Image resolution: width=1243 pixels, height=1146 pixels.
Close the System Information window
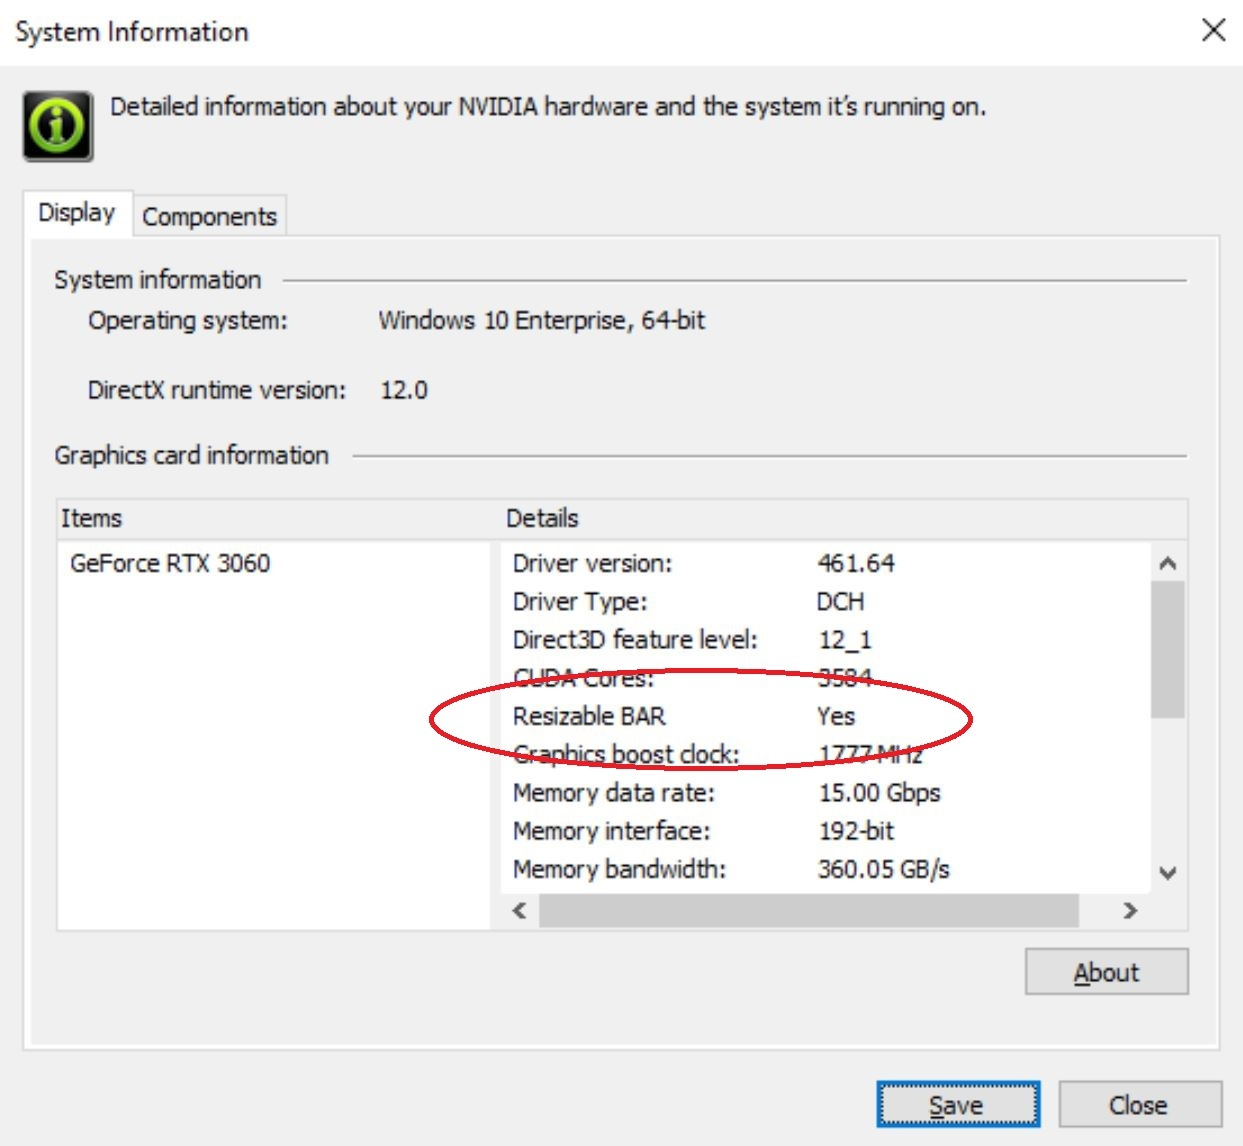[1213, 30]
